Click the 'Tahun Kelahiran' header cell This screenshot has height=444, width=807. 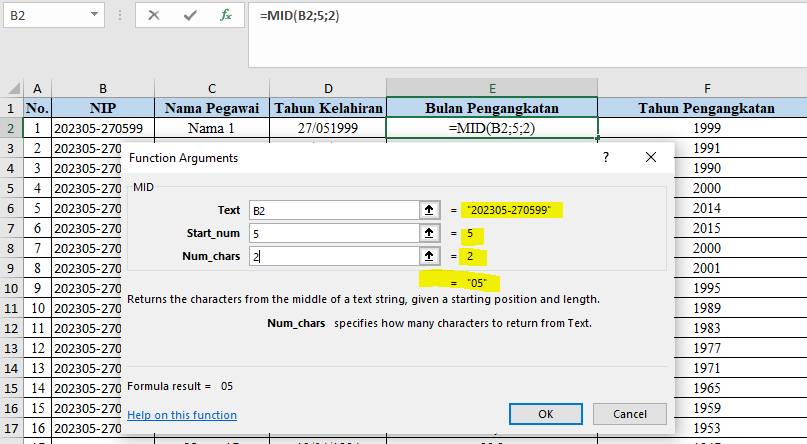click(328, 108)
